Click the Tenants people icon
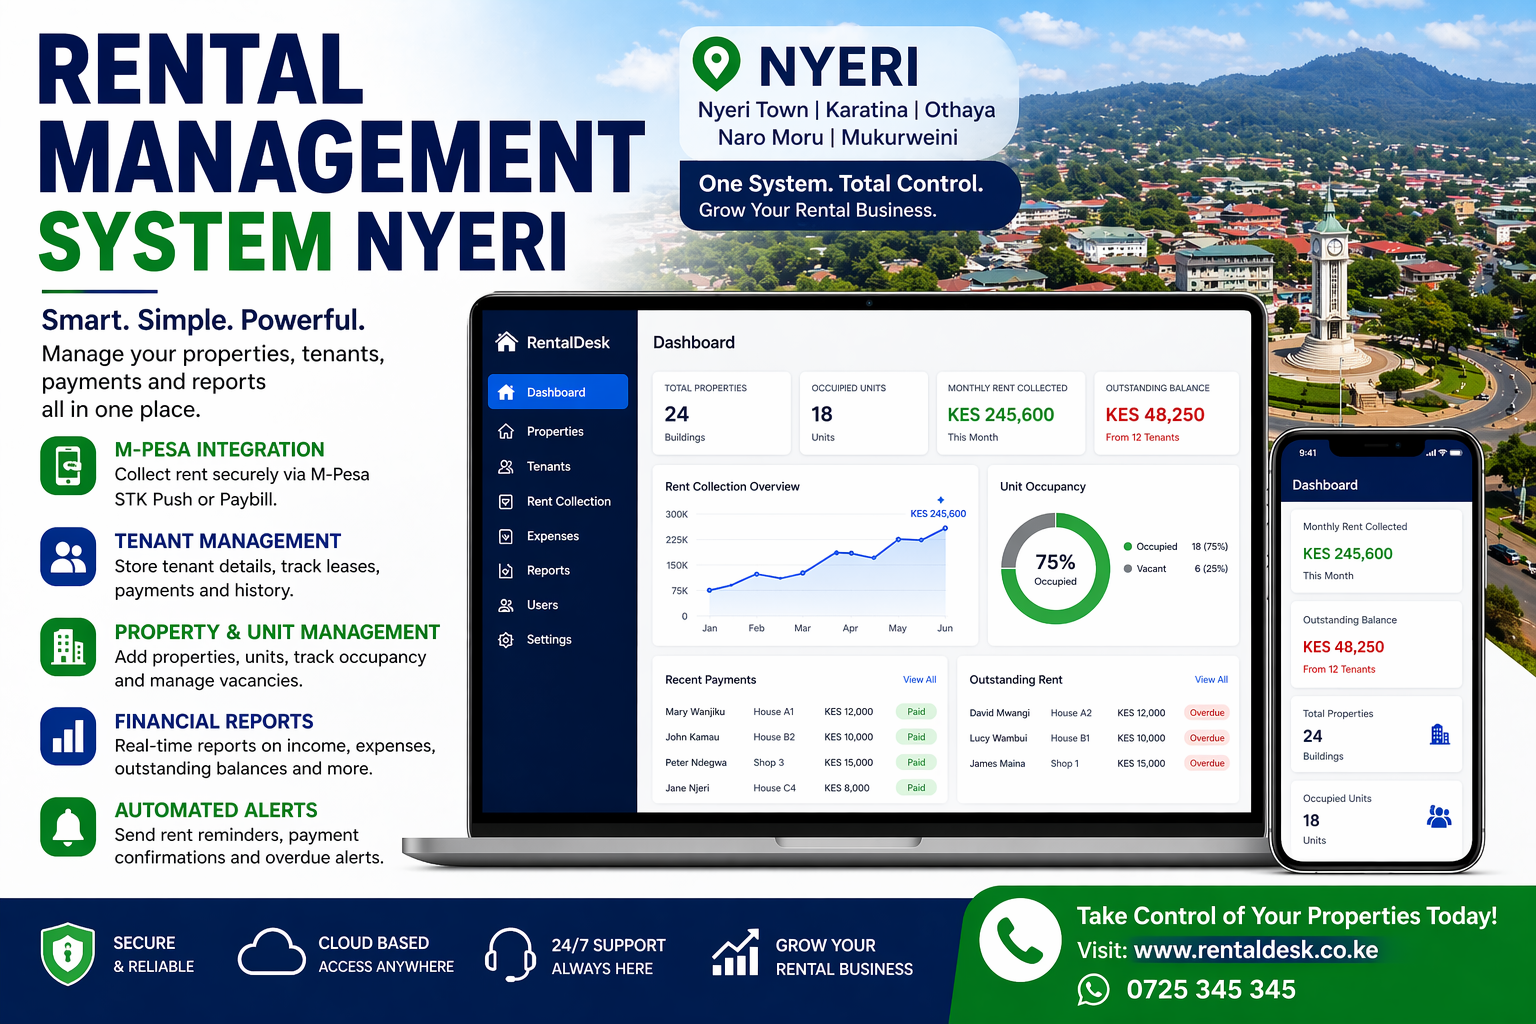Screen dimensions: 1536x1024 click(508, 466)
